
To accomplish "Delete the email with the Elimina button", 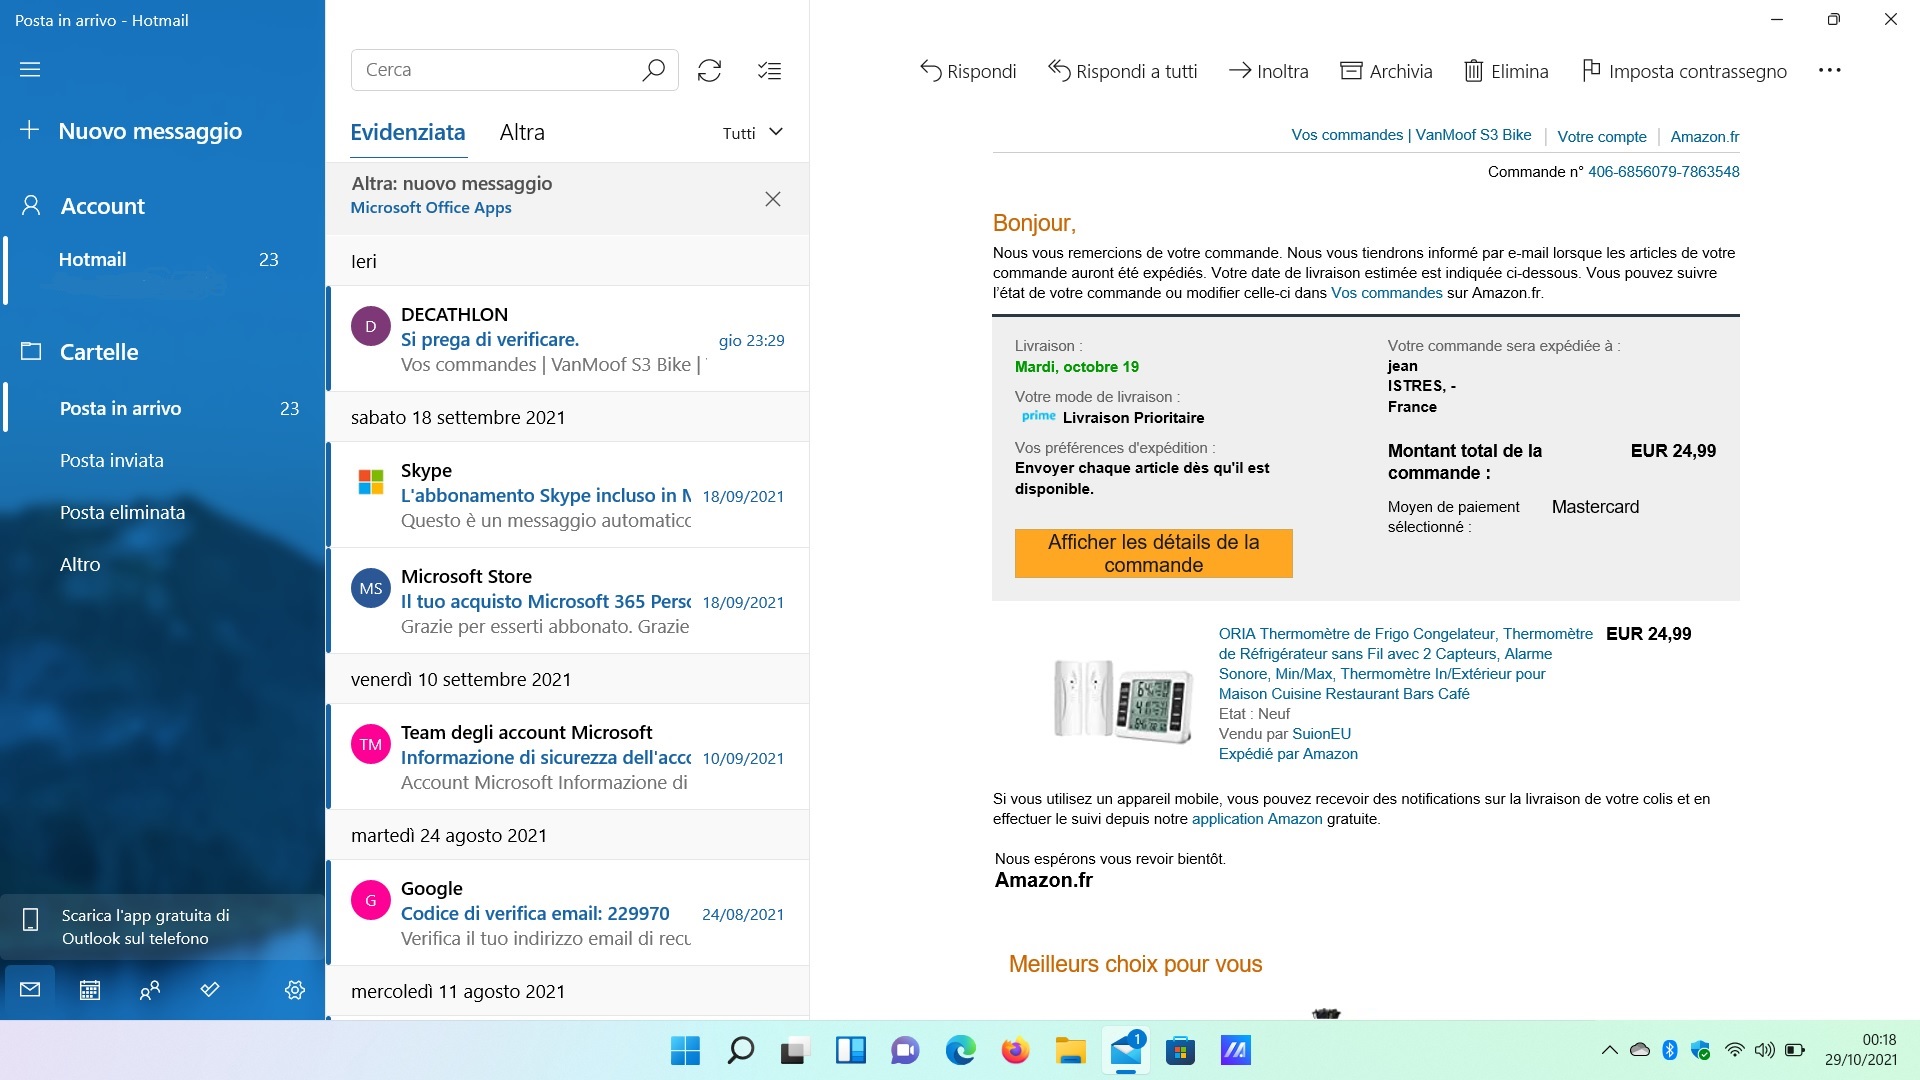I will click(1506, 71).
